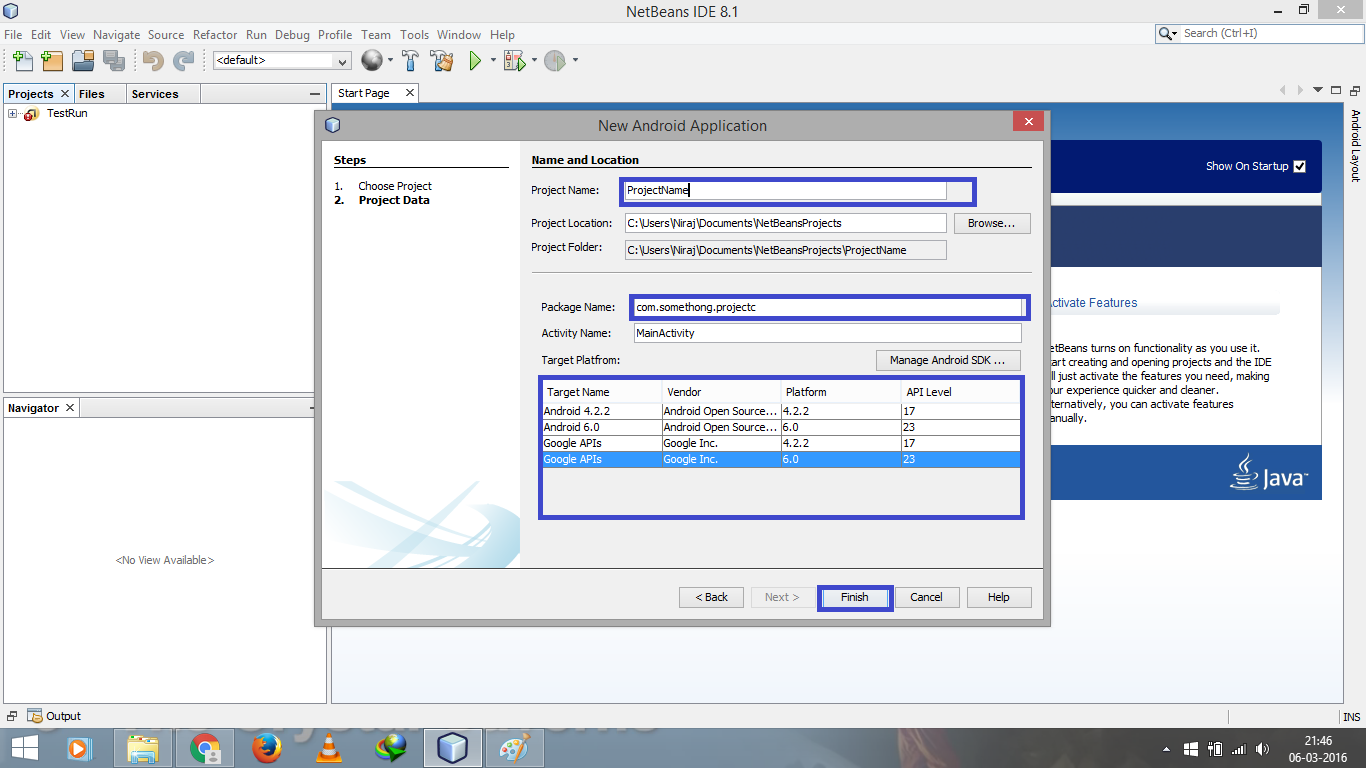Select the Android 4.2.2 target row
This screenshot has height=768, width=1366.
point(781,411)
